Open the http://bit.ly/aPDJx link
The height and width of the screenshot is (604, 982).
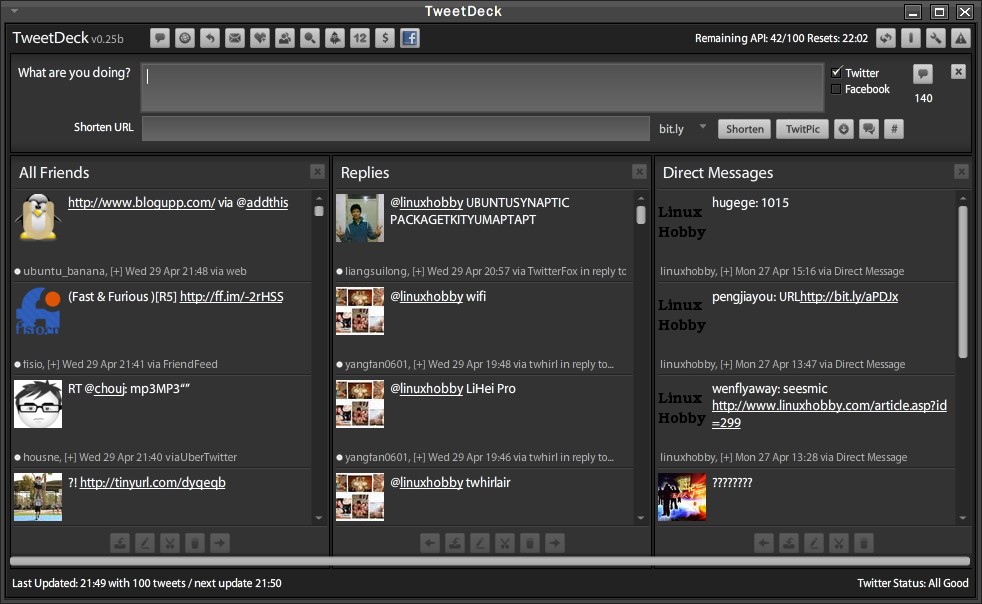[x=849, y=296]
